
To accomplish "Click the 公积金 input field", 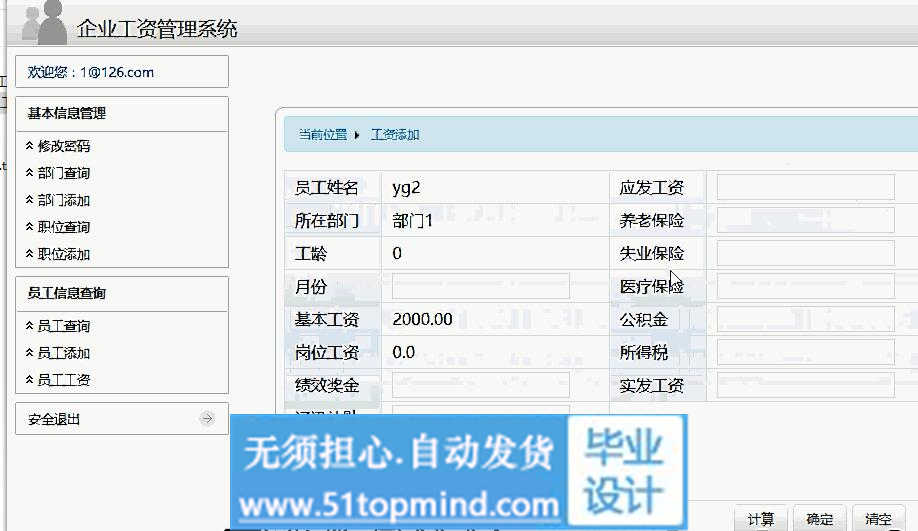I will [x=805, y=319].
